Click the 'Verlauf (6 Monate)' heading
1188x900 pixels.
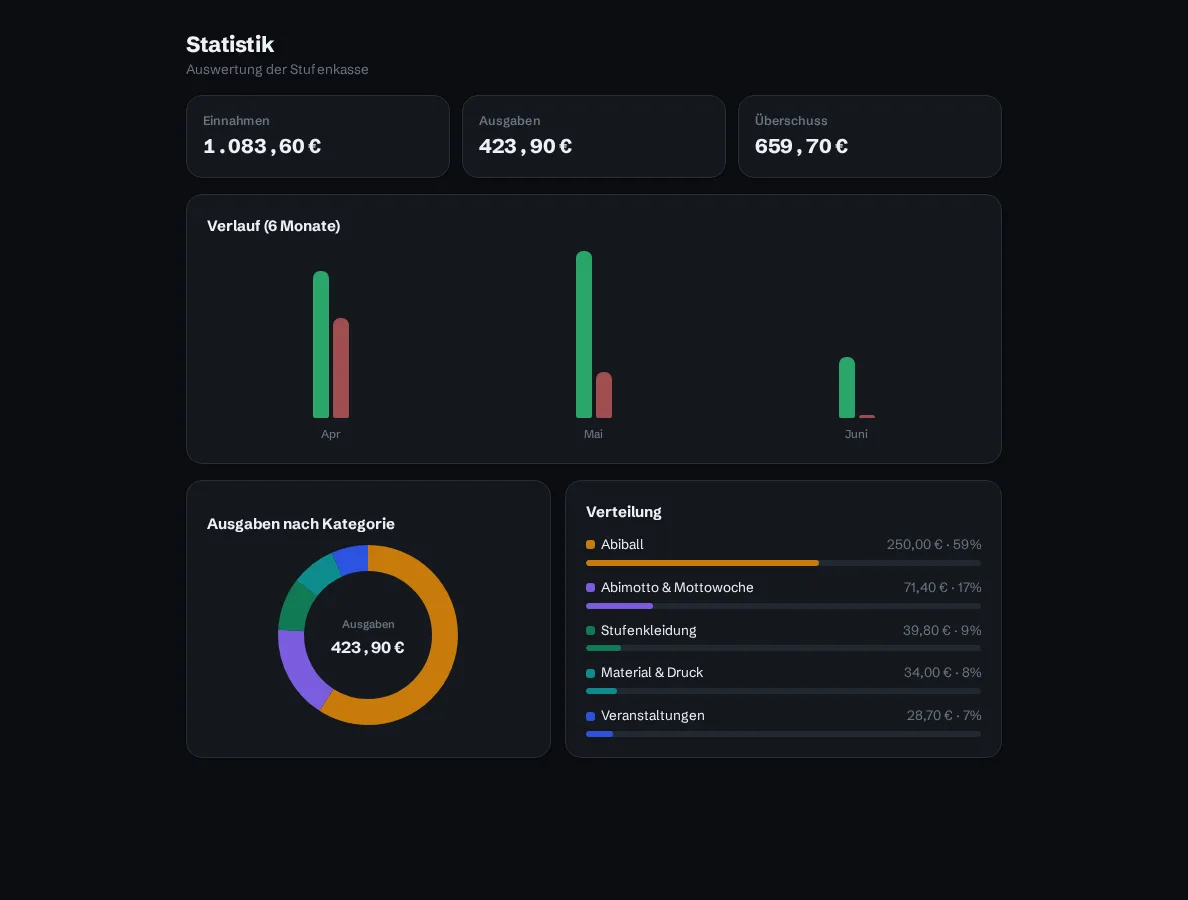(x=274, y=226)
